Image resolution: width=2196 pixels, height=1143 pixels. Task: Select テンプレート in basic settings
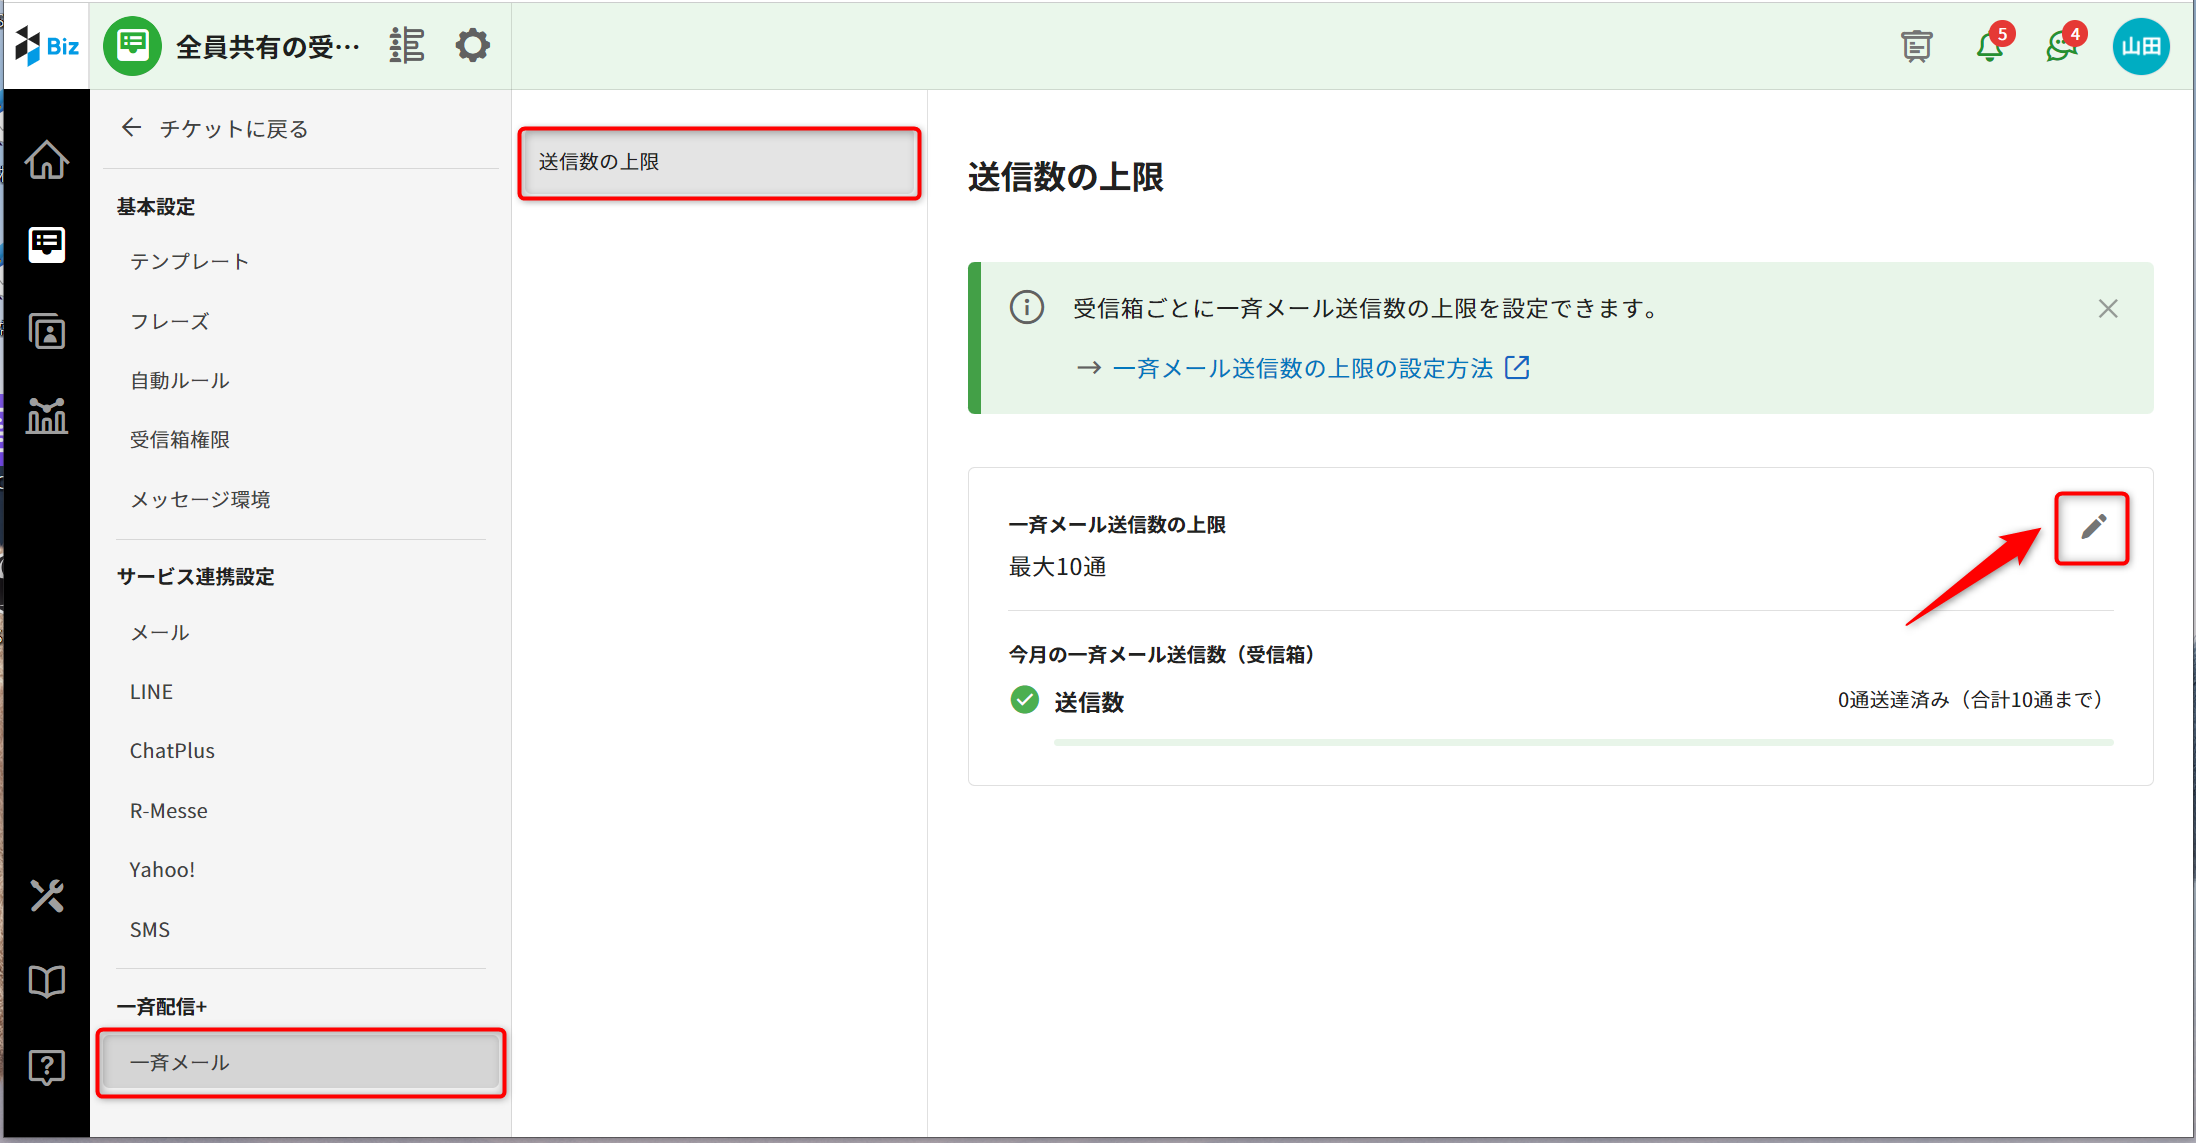189,261
